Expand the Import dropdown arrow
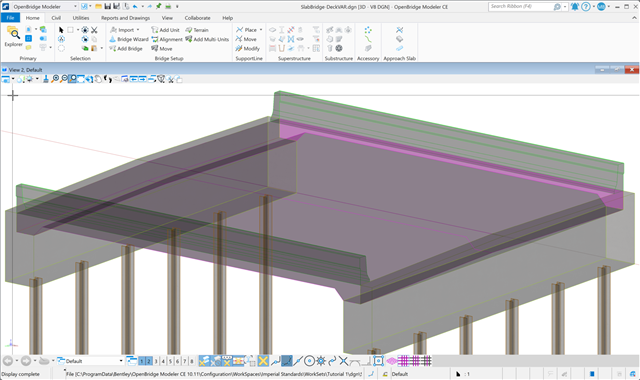Screen dimensions: 640x380 tap(138, 30)
